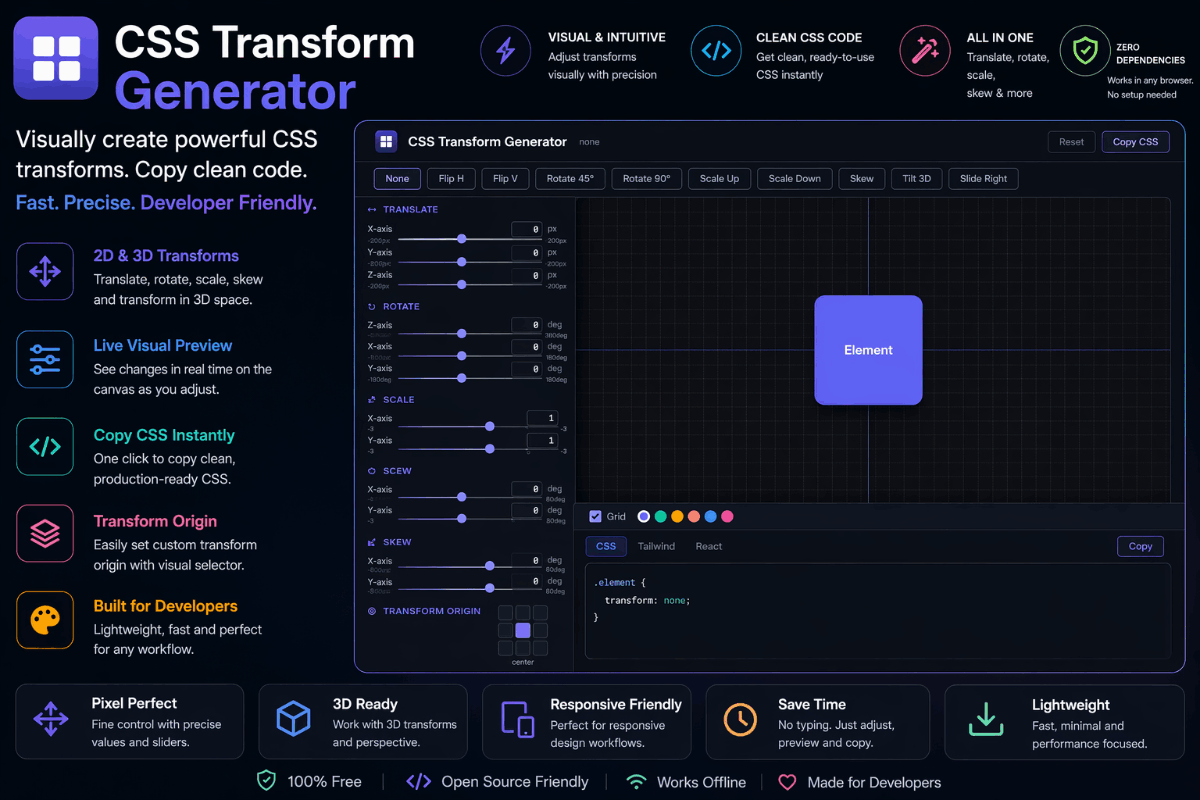
Task: Click the Scale X-axis value field
Action: tap(542, 418)
